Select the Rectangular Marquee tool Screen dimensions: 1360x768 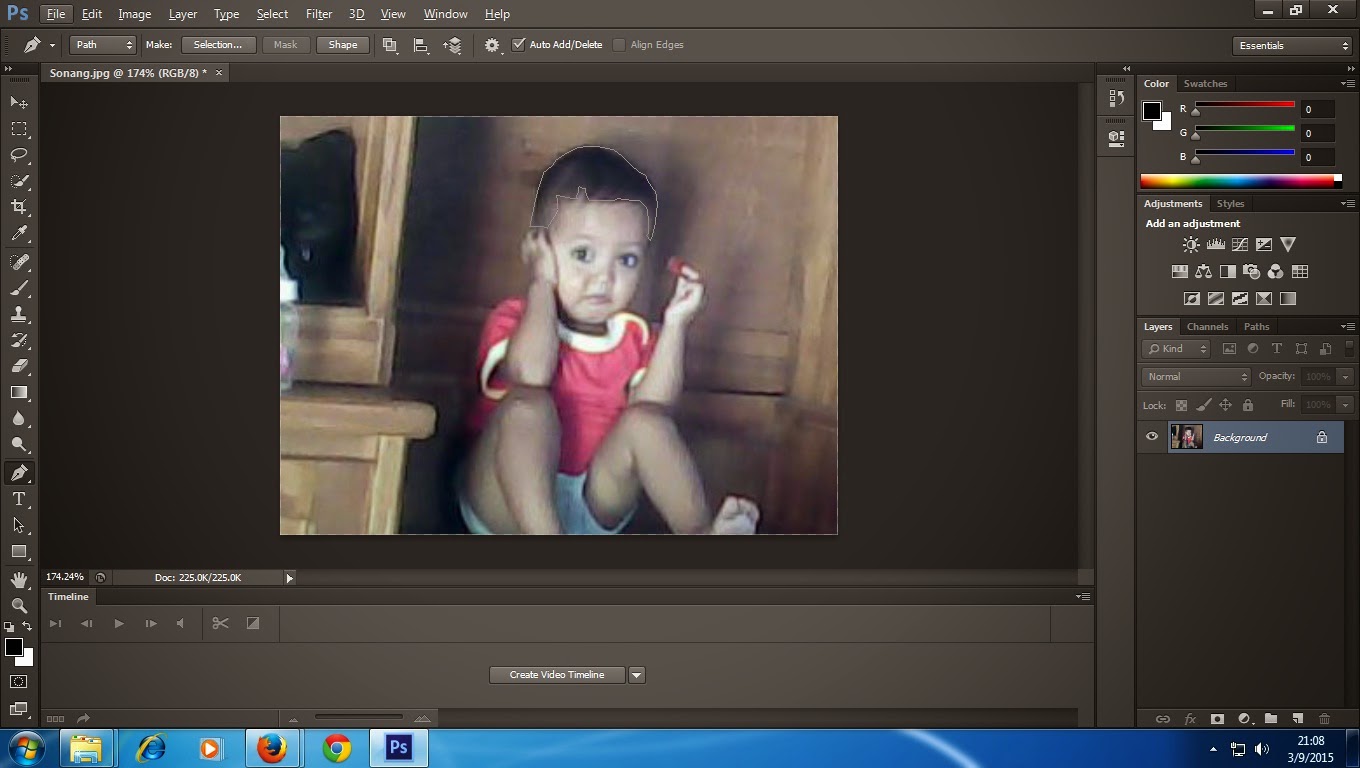tap(19, 129)
